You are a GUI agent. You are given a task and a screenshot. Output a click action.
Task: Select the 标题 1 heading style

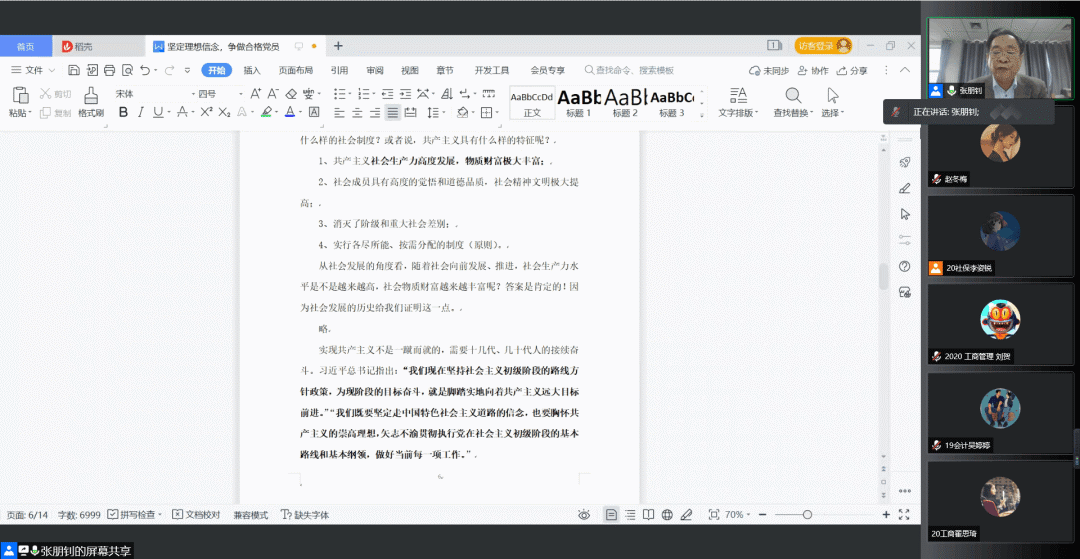click(x=578, y=102)
